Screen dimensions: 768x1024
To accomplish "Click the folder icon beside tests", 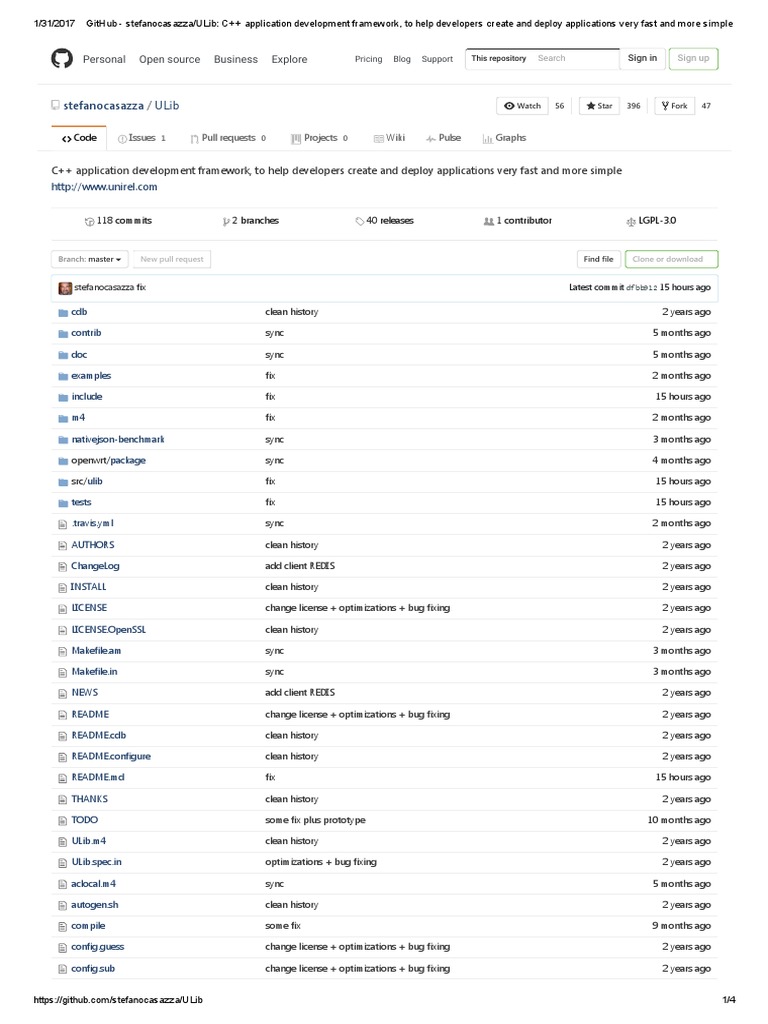I will pos(62,503).
